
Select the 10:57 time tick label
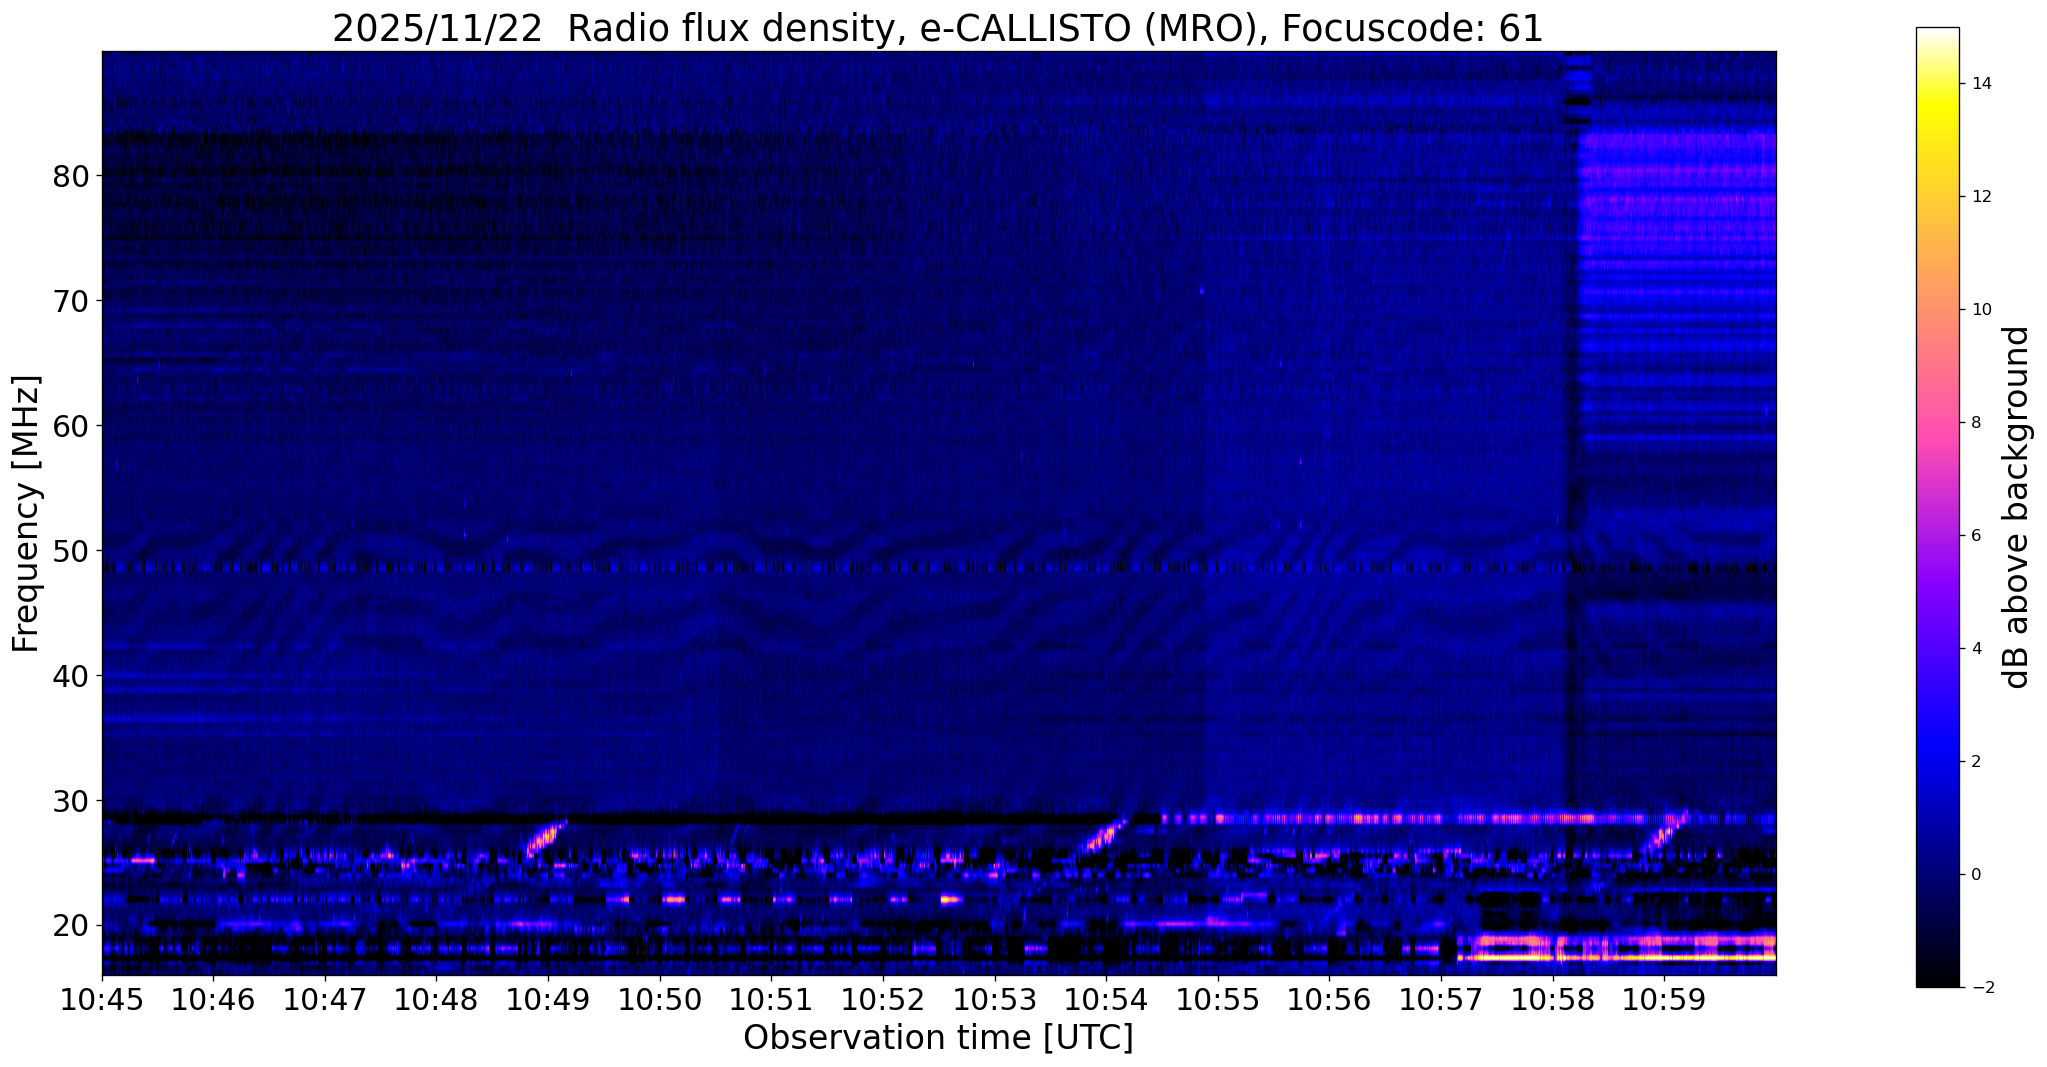click(x=1440, y=1000)
